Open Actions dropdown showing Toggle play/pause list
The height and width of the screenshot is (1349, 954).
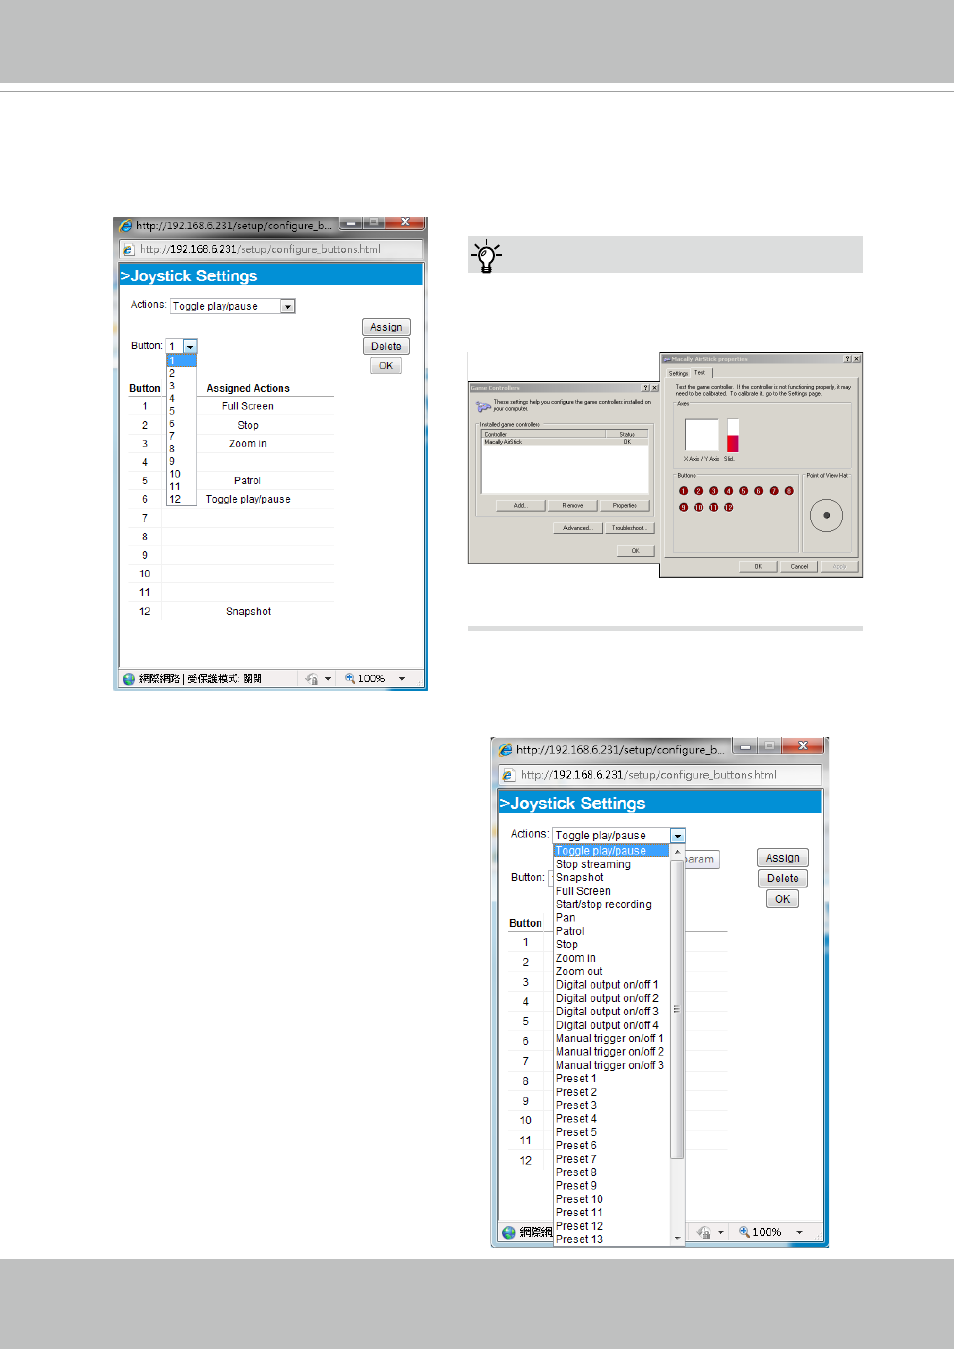(677, 836)
